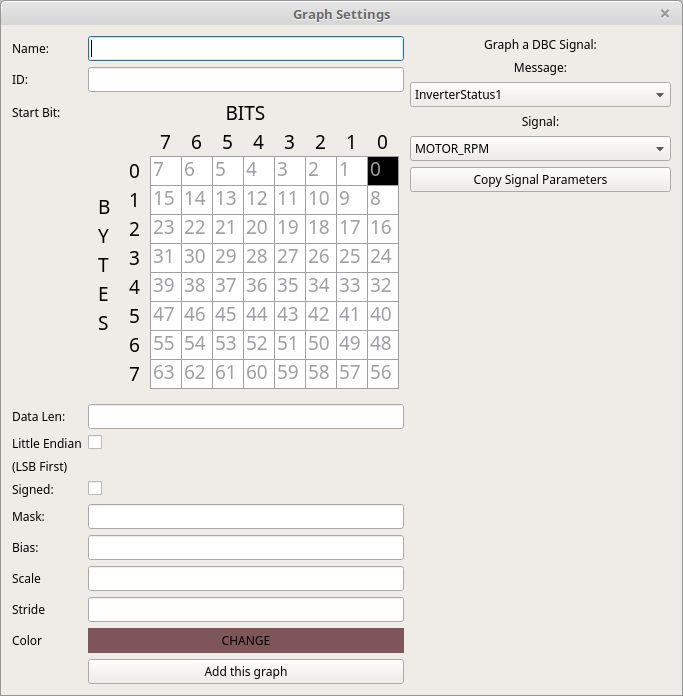Click bit 39 in the grid
683x696 pixels.
coord(166,287)
